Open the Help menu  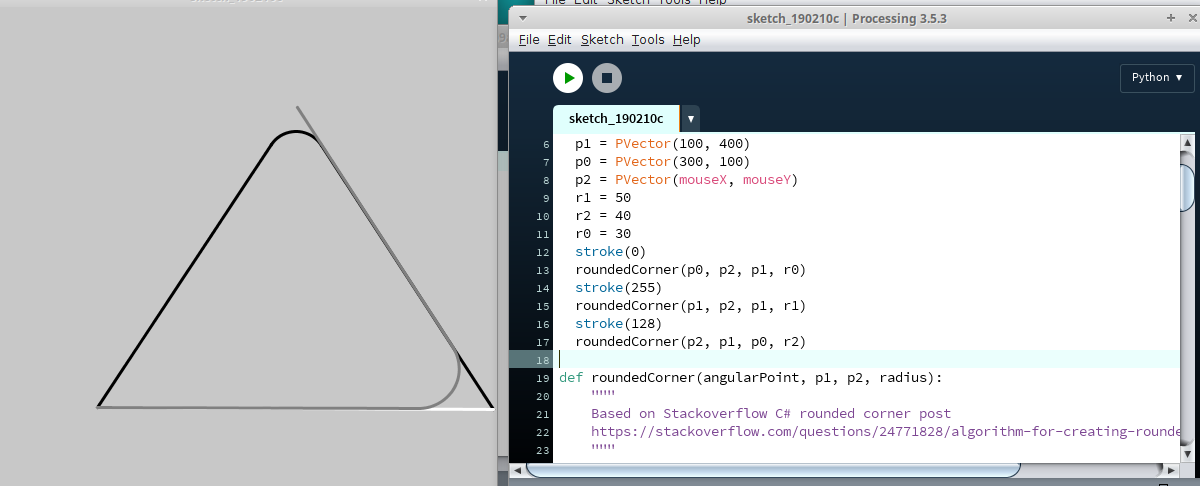pos(686,40)
